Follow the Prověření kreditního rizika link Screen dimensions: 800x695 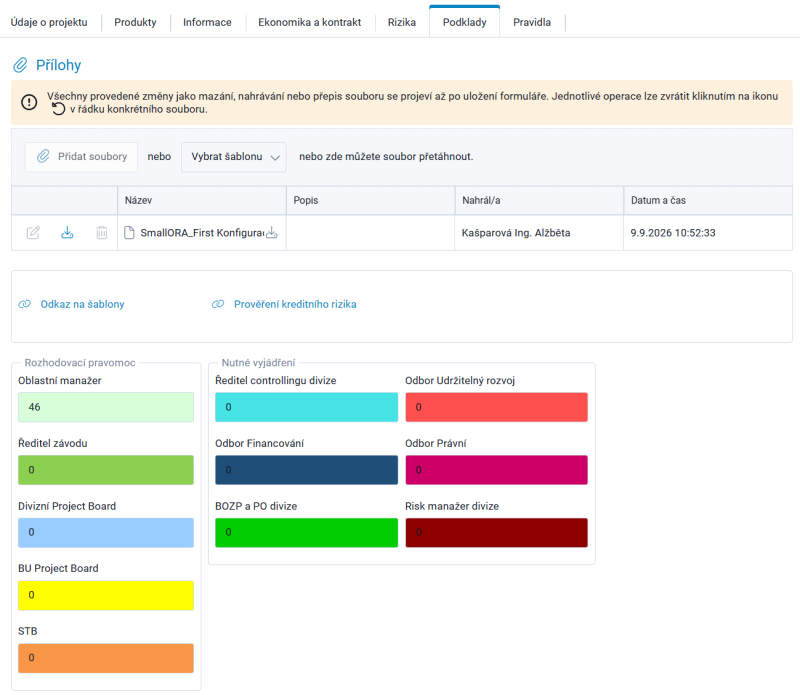295,304
